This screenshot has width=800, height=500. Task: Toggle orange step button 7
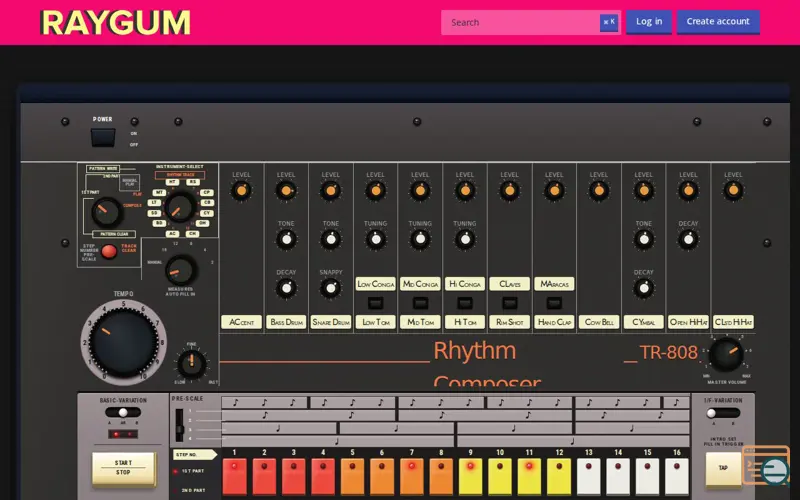(411, 476)
